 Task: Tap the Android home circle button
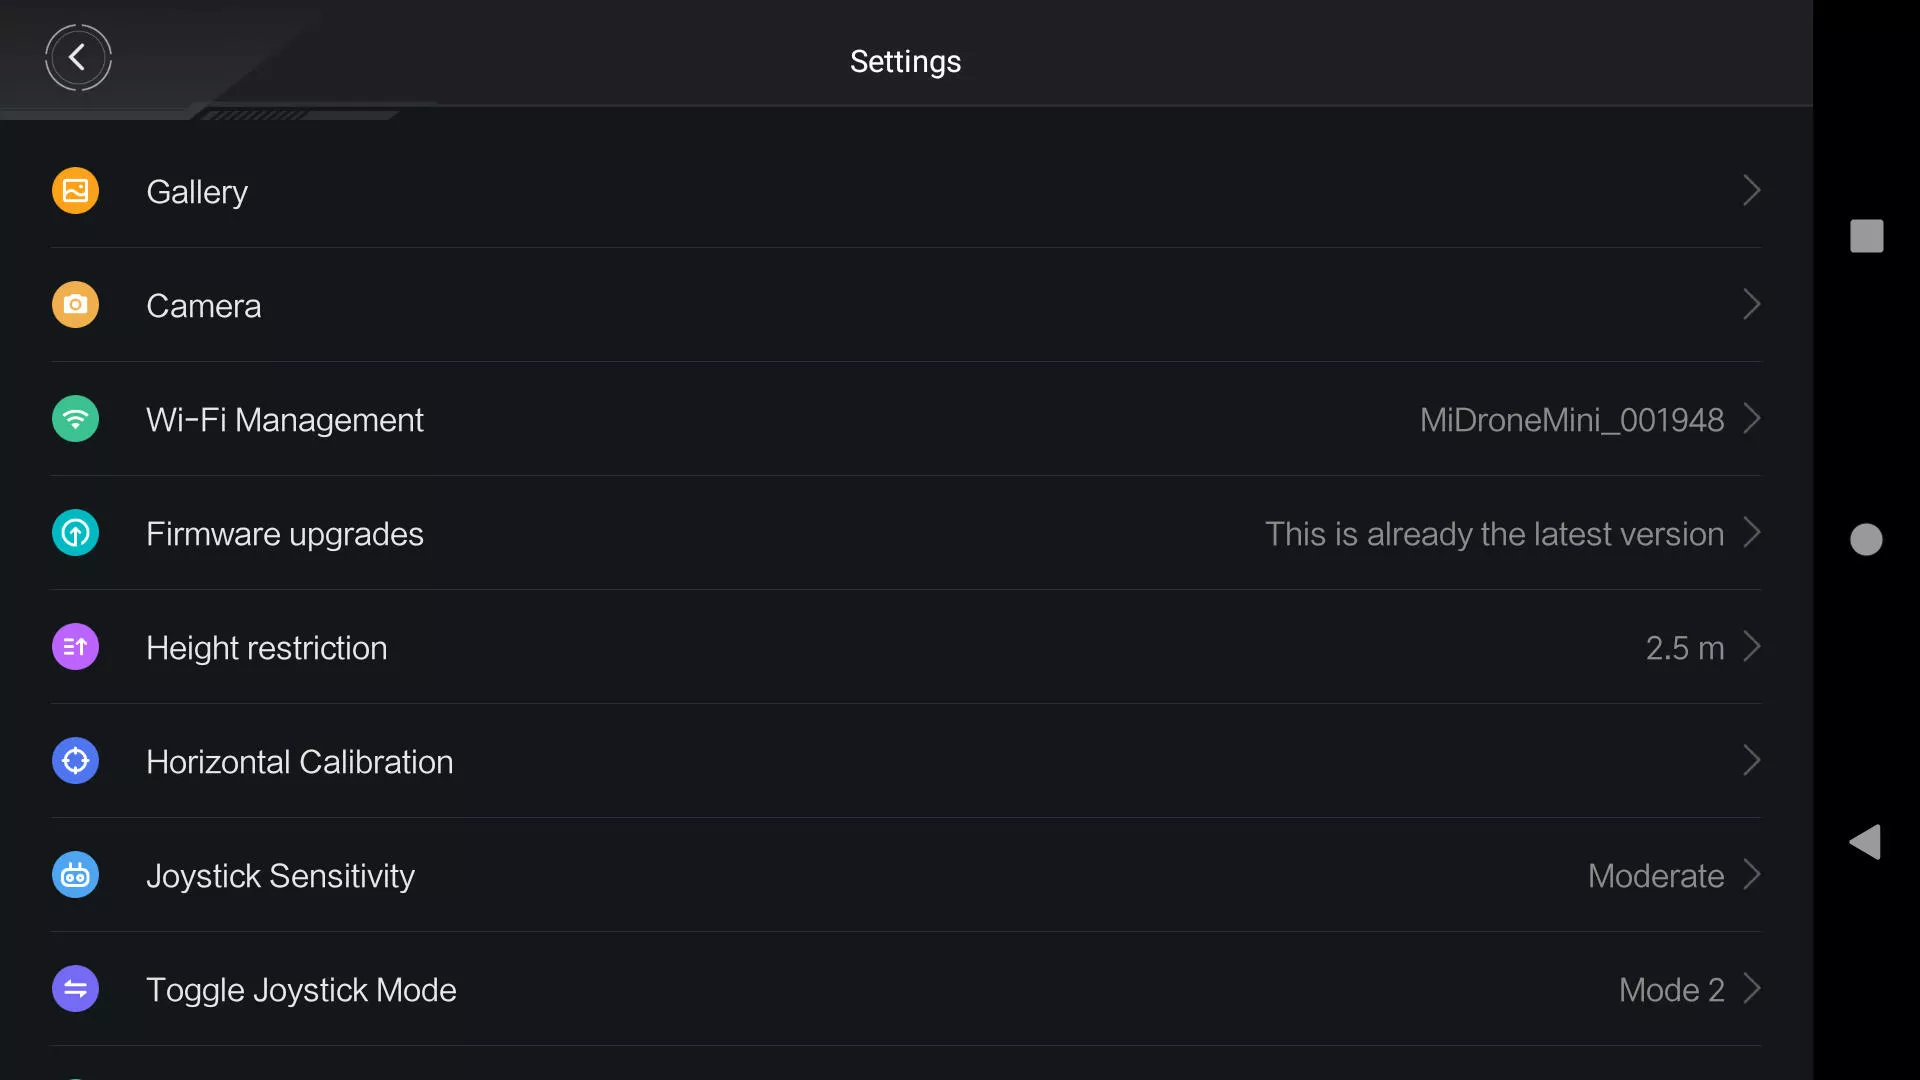1866,540
